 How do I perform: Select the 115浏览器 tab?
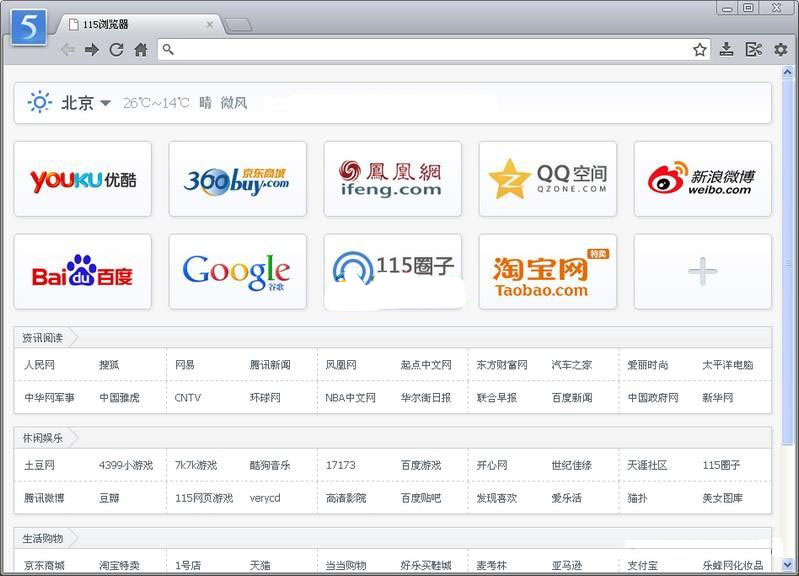pos(140,24)
